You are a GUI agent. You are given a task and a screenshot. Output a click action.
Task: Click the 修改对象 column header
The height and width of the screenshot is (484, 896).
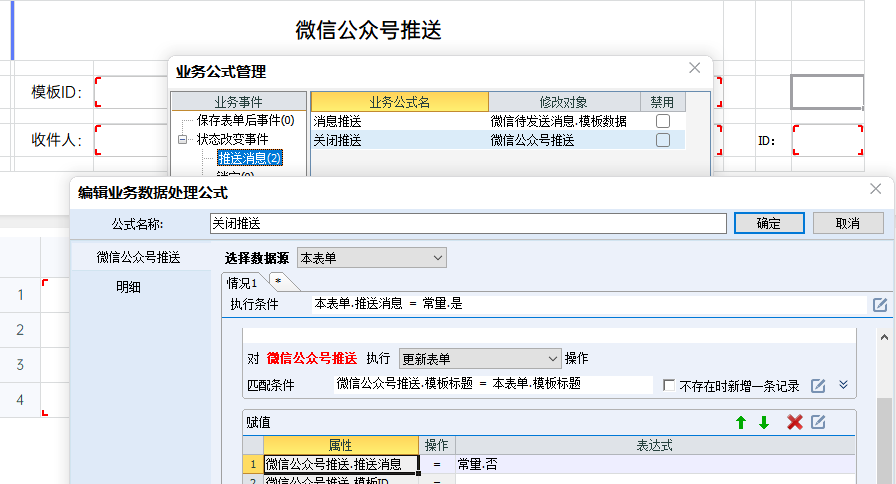click(564, 102)
